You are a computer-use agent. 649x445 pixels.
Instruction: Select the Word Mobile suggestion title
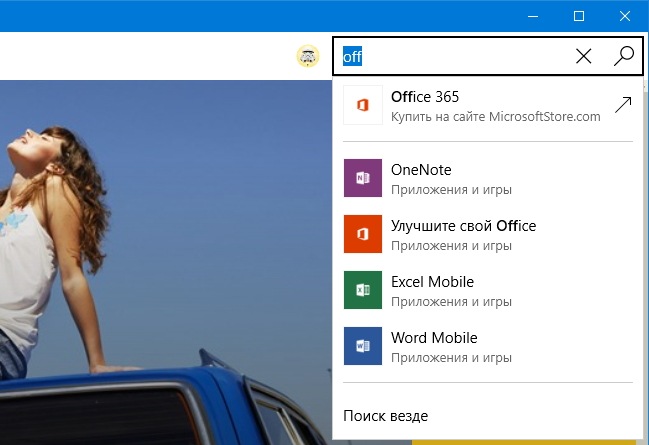coord(434,338)
